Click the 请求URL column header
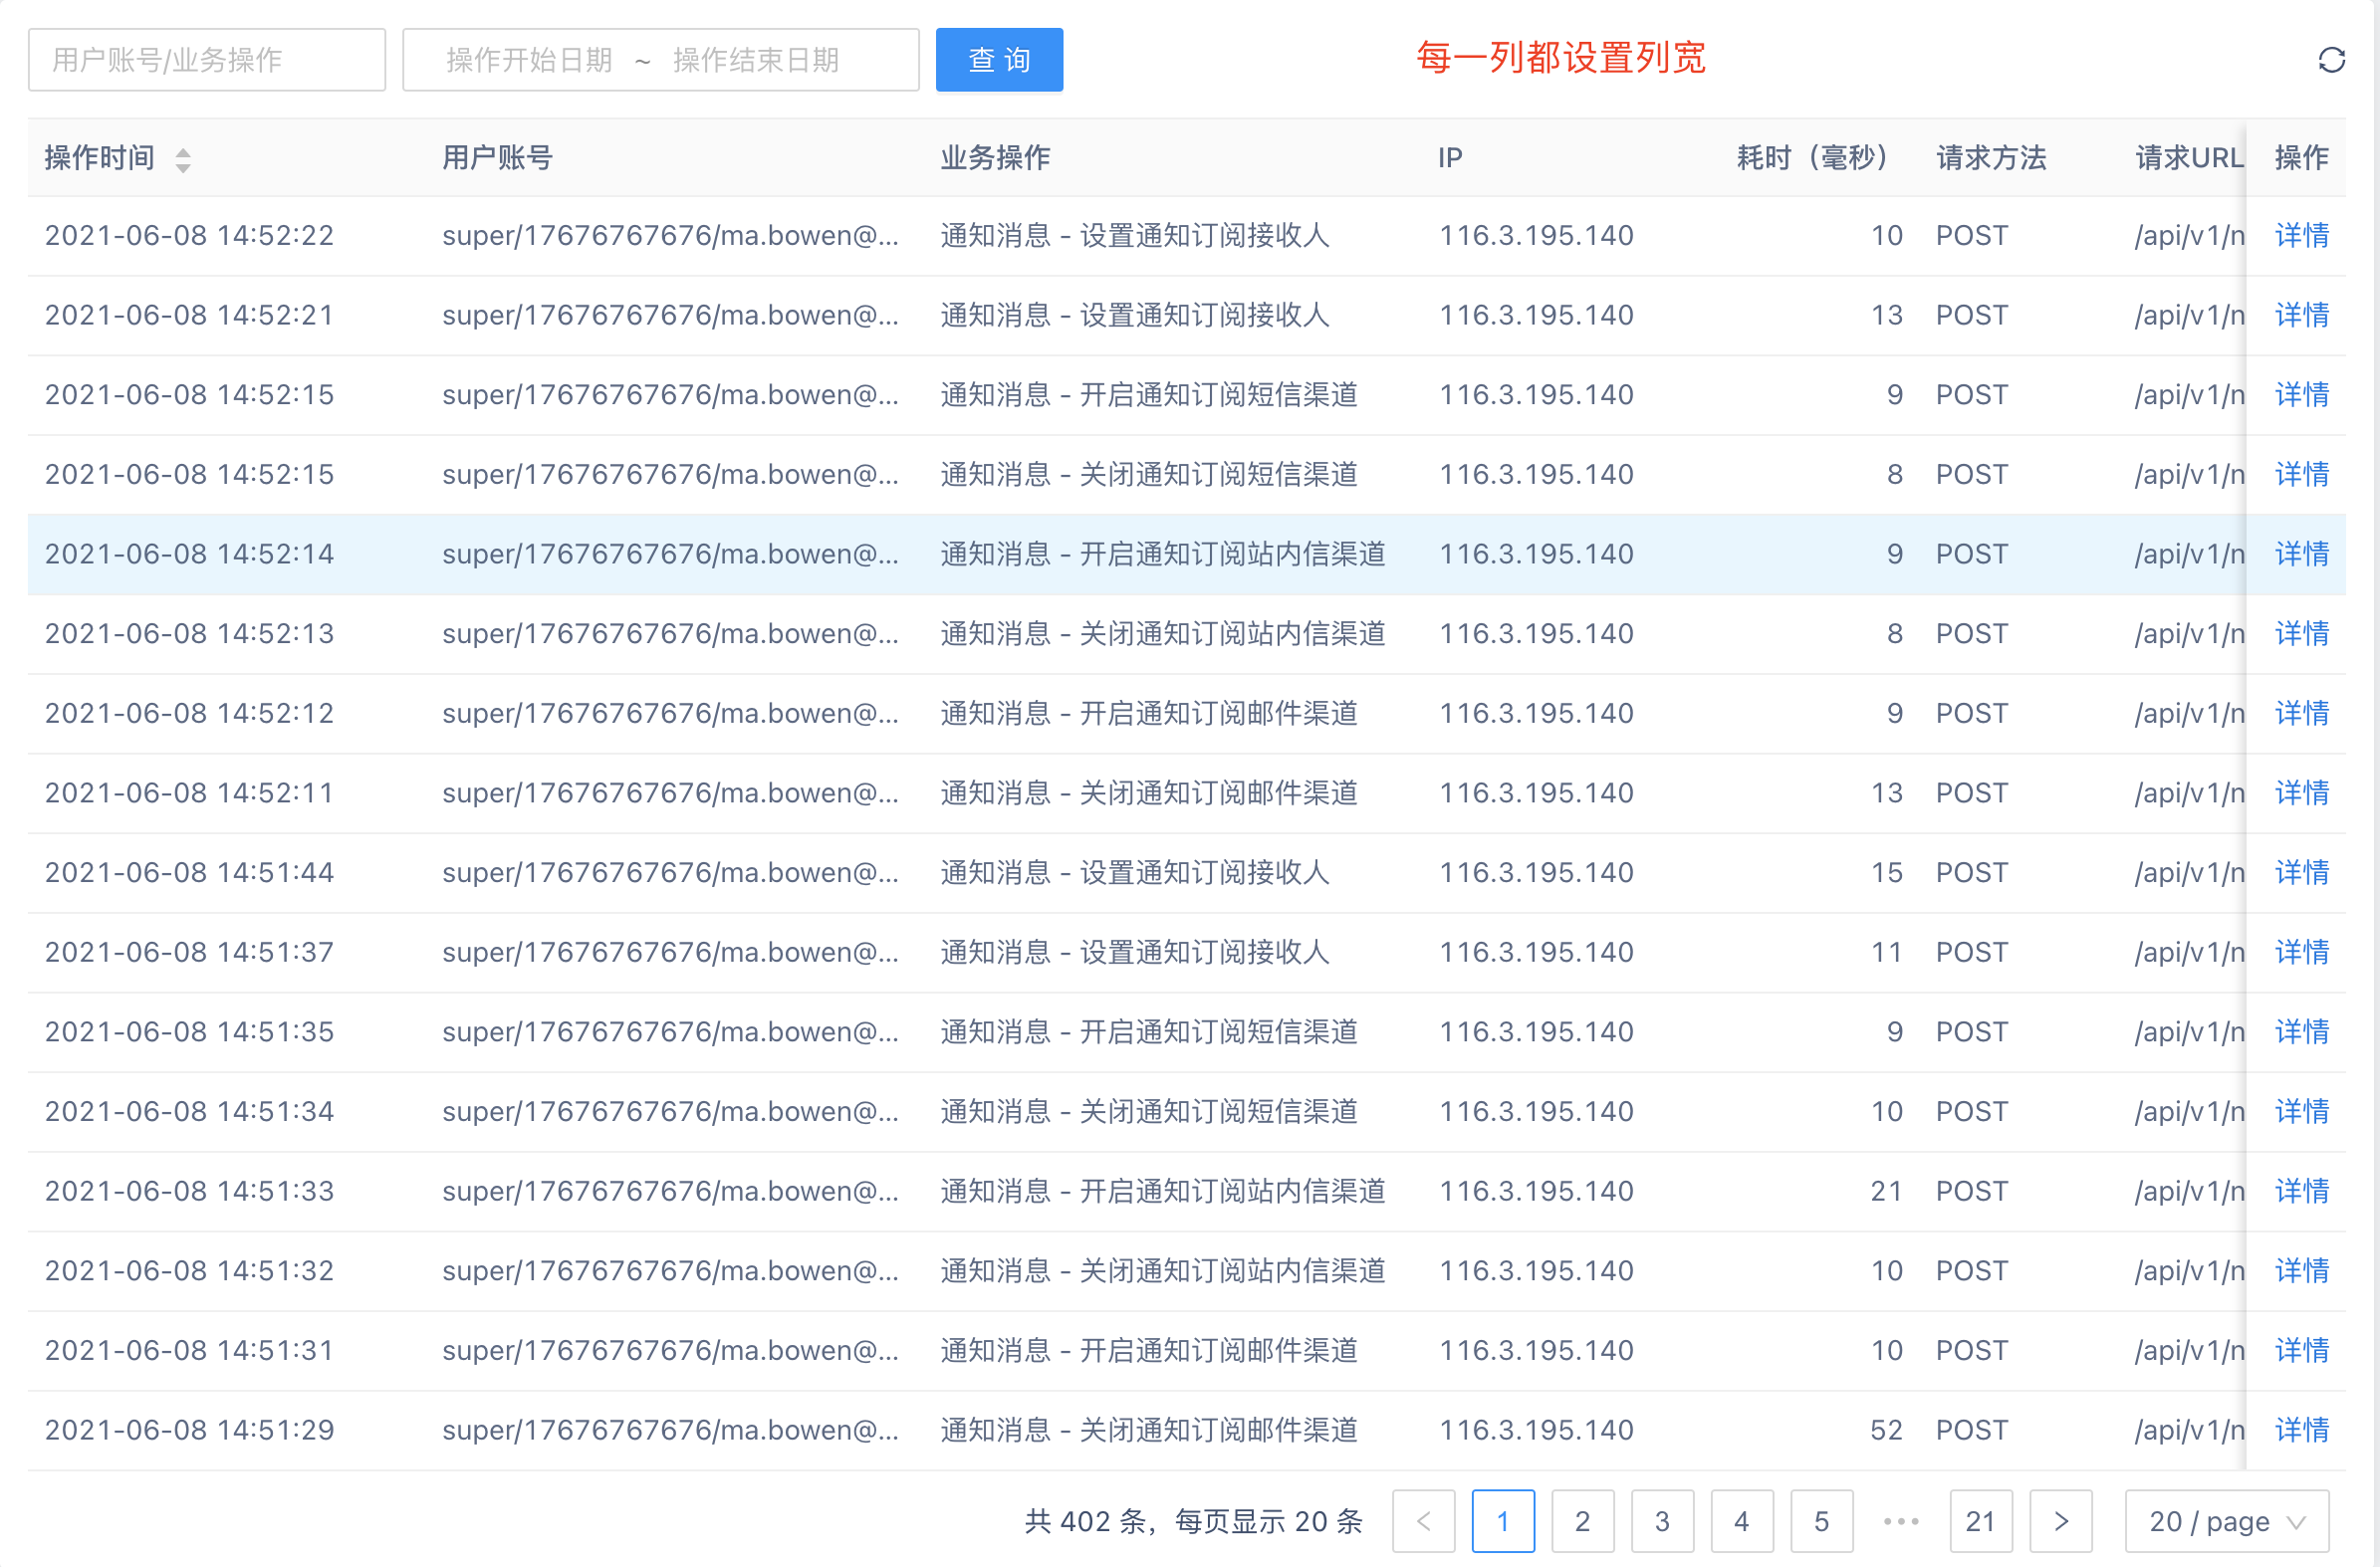 pyautogui.click(x=2189, y=158)
